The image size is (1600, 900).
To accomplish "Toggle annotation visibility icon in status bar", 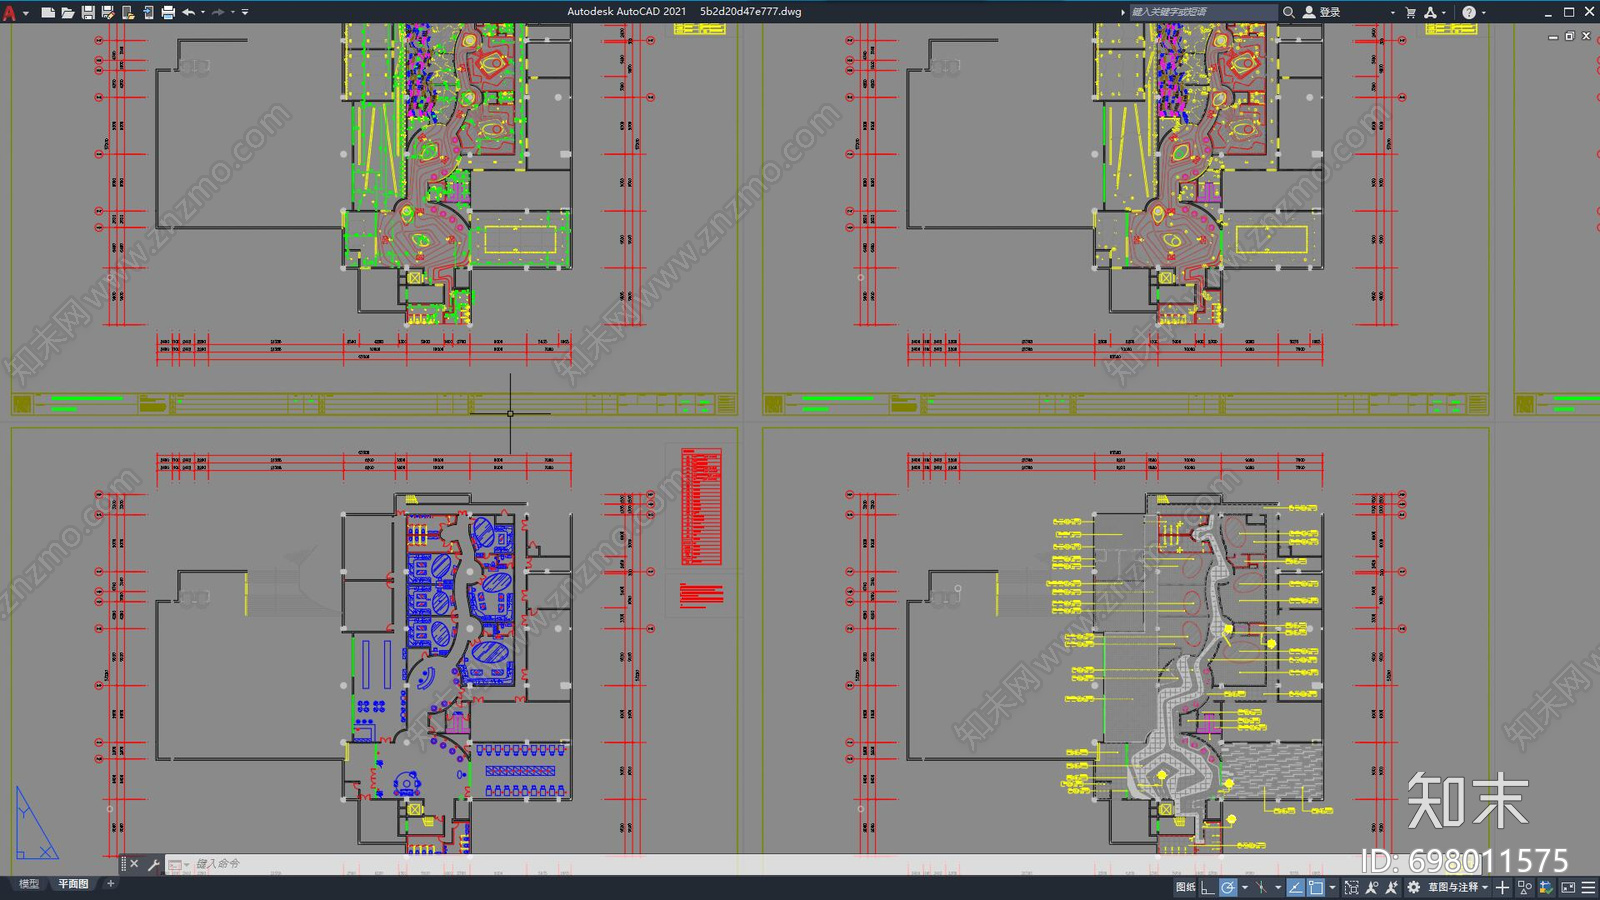I will click(1372, 887).
